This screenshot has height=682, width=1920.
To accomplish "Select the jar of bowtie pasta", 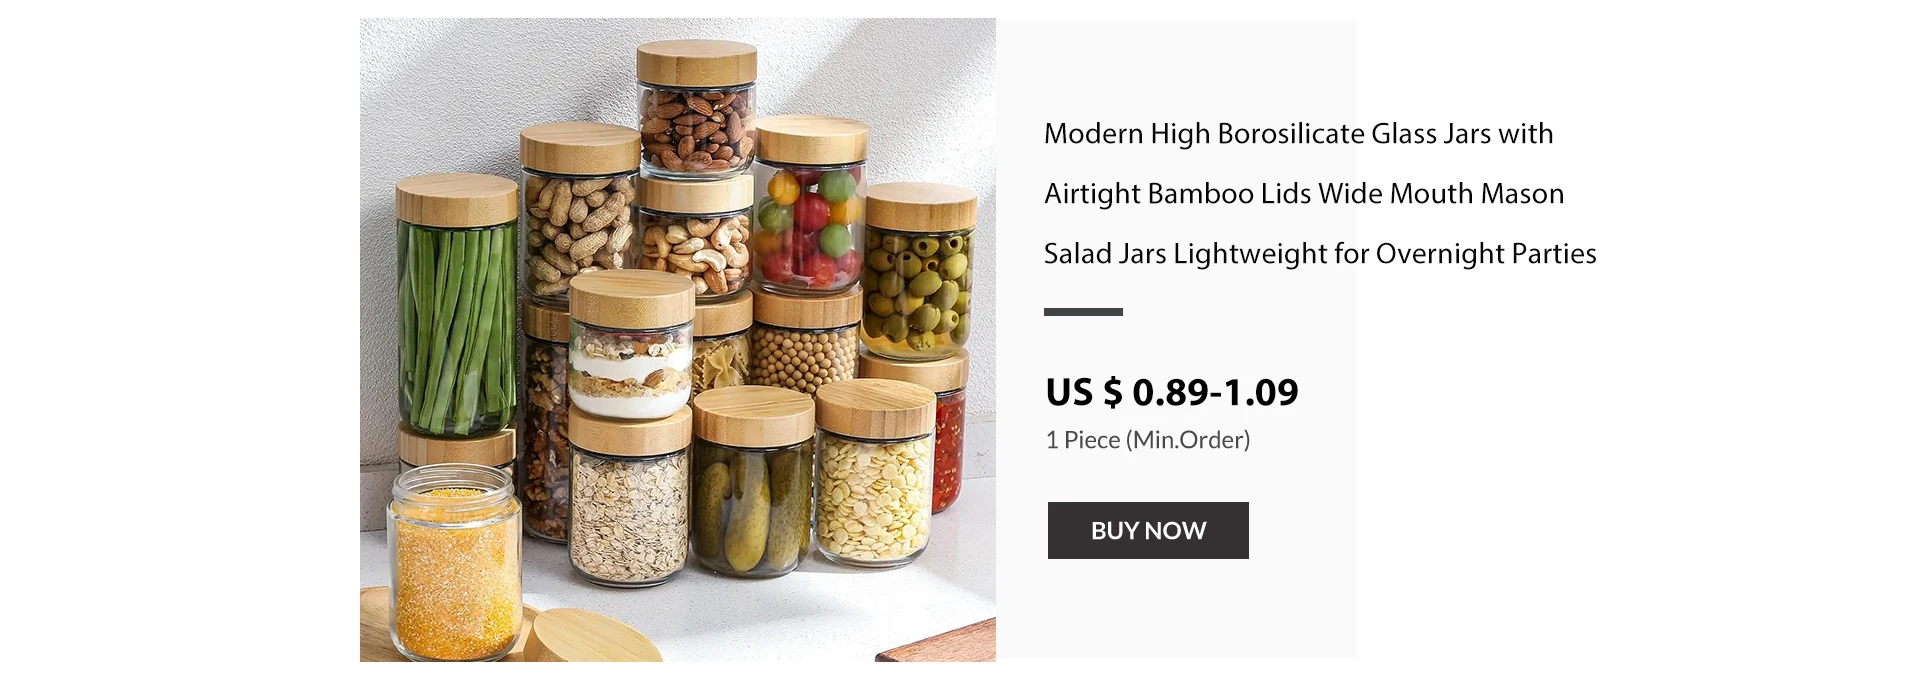I will (x=722, y=345).
